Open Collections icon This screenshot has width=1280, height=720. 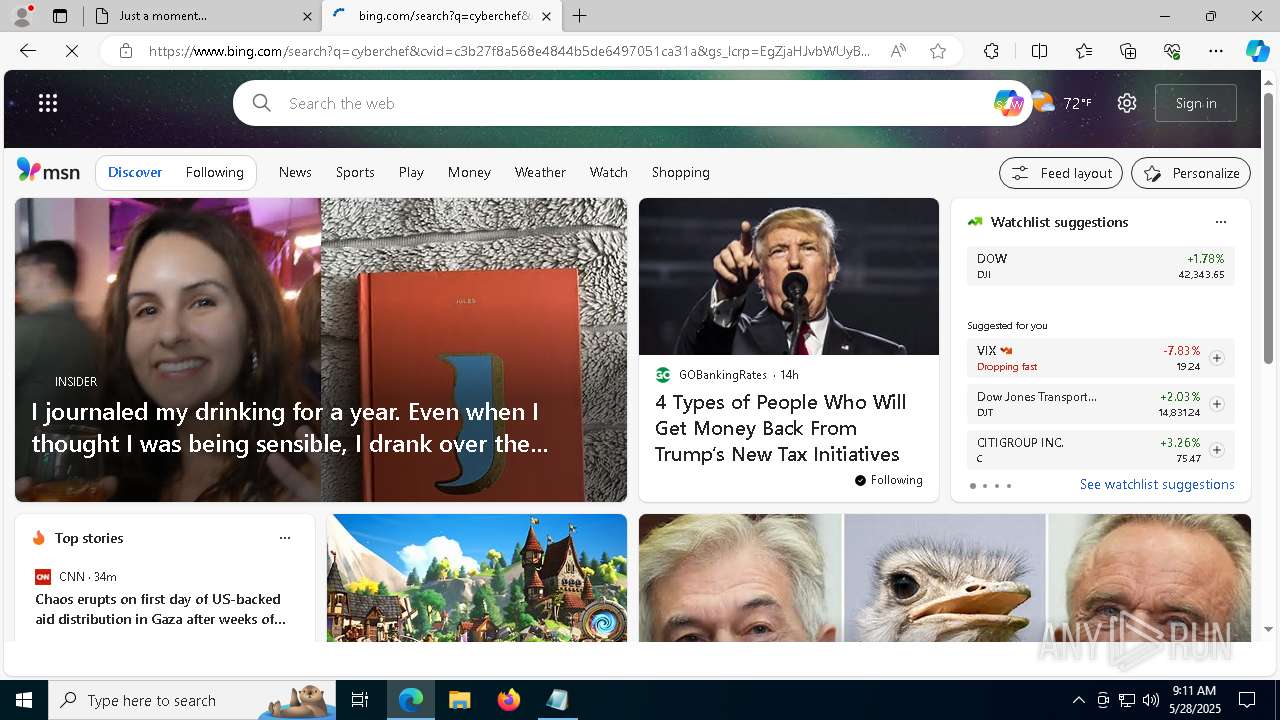coord(1128,51)
